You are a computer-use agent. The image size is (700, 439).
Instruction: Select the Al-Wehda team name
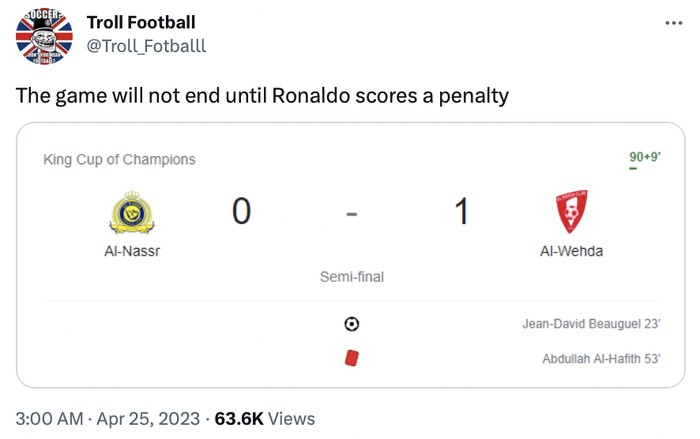571,251
